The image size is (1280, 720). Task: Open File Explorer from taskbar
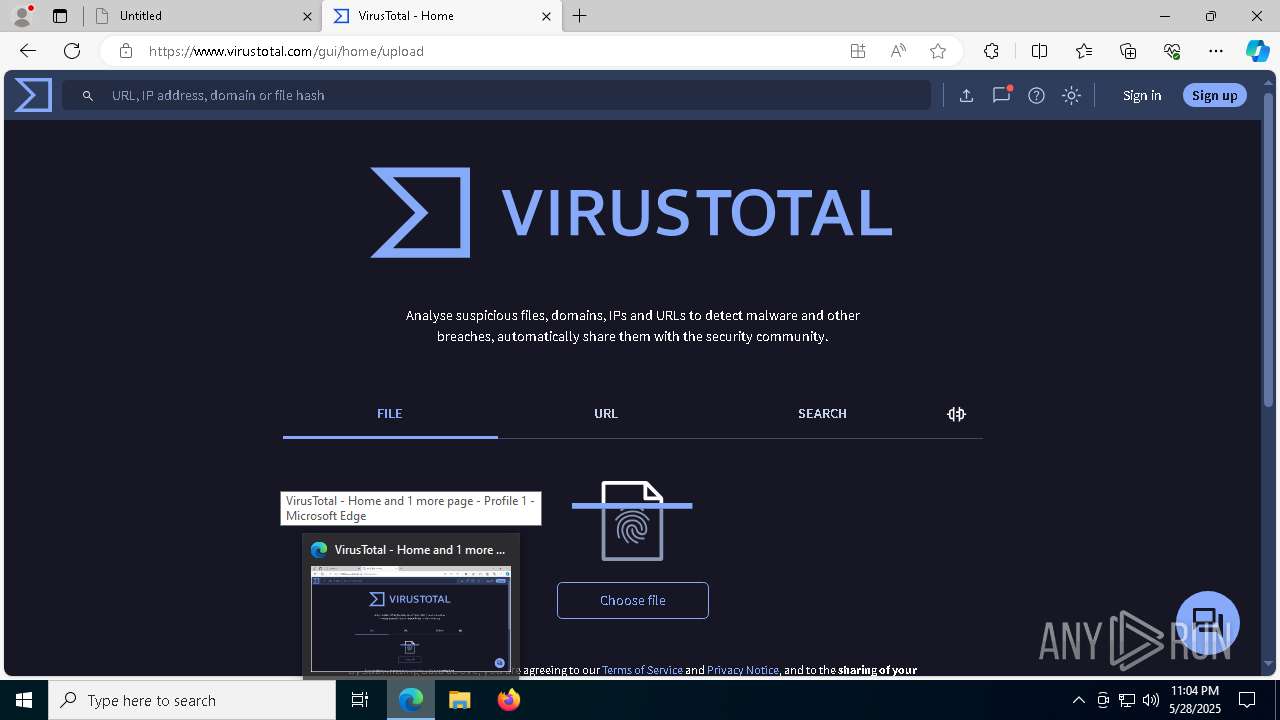click(459, 700)
